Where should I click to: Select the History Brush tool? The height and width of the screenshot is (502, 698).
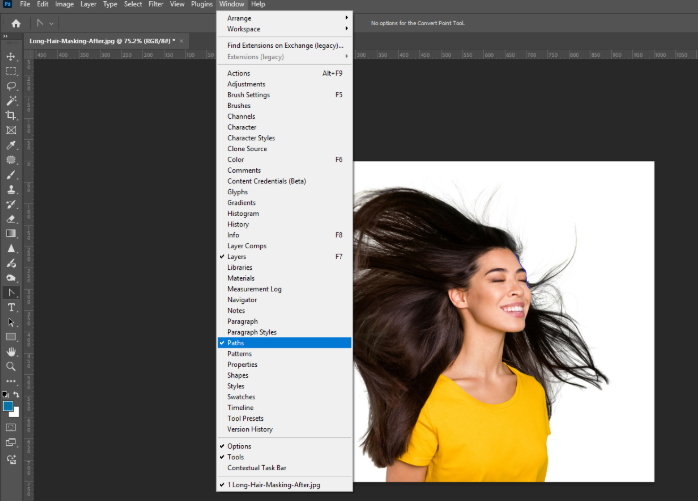(x=11, y=204)
